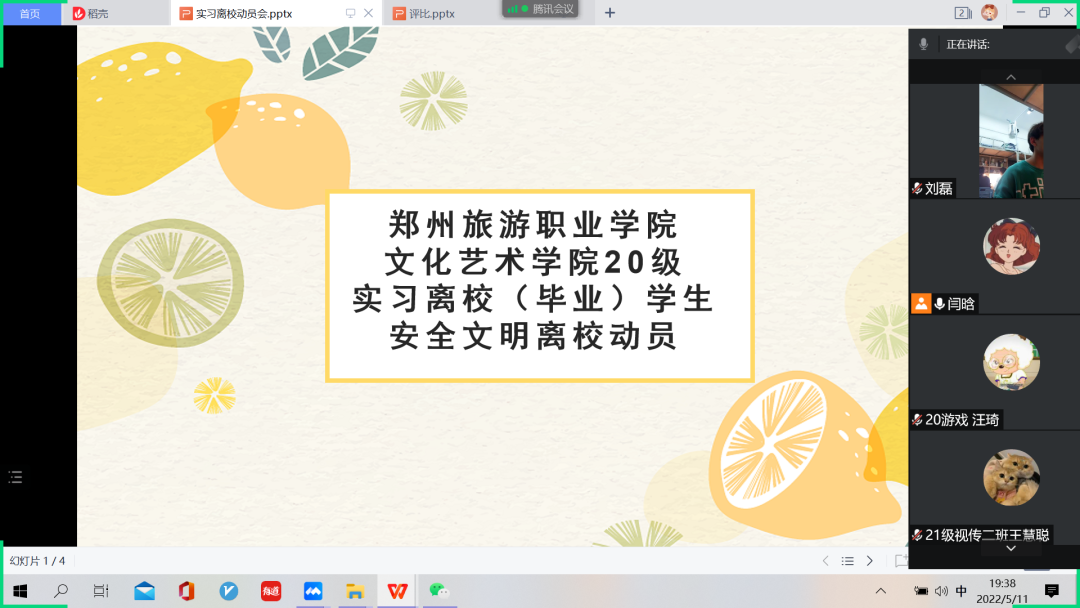The height and width of the screenshot is (608, 1080).
Task: Click the Youdao red taskbar icon
Action: 270,591
